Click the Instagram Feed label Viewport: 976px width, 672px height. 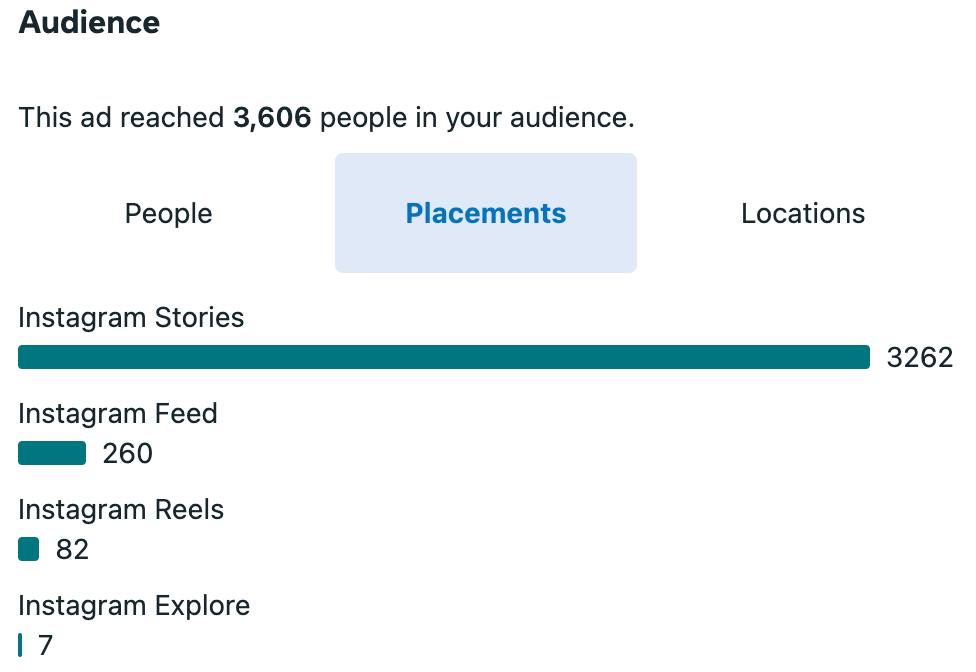(118, 414)
